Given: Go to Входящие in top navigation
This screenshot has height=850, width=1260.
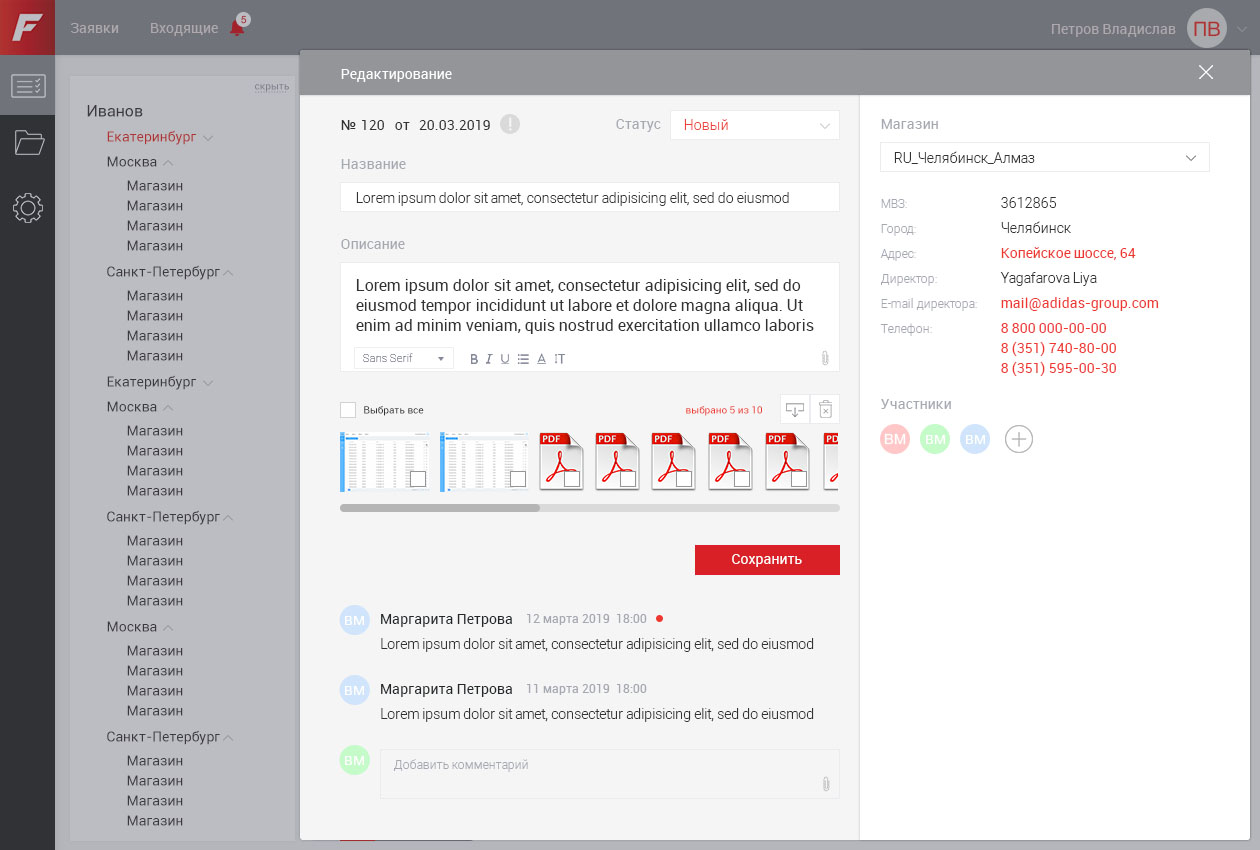Looking at the screenshot, I should coord(184,28).
